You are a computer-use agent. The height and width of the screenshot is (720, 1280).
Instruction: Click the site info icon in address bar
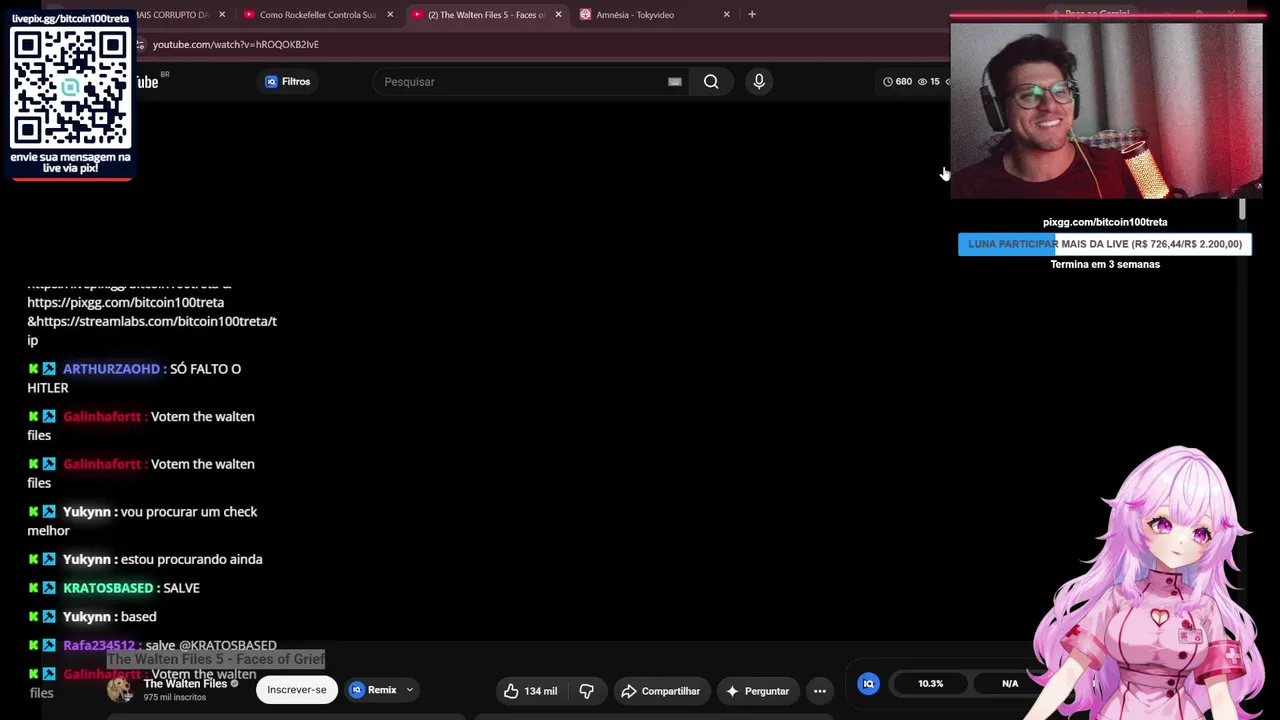(140, 45)
